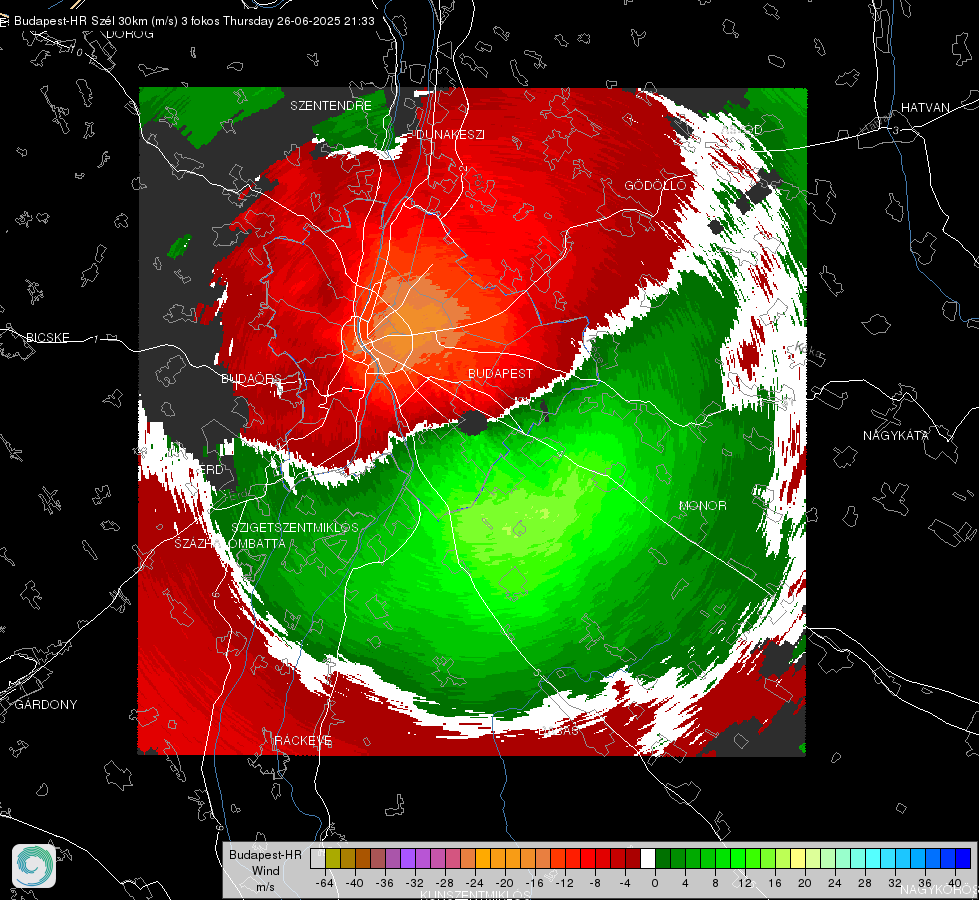Image resolution: width=979 pixels, height=900 pixels.
Task: Click the grey first swatch of the legend
Action: pos(318,858)
